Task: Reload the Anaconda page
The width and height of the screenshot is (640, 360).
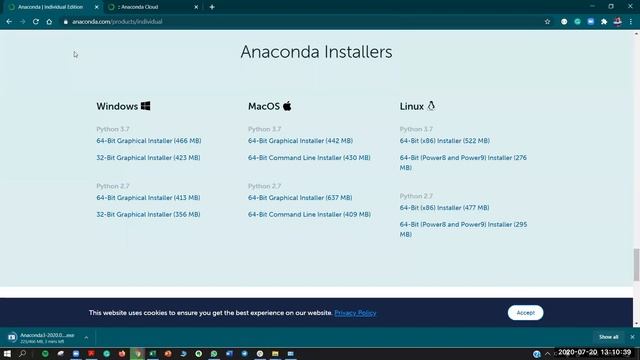Action: point(36,22)
